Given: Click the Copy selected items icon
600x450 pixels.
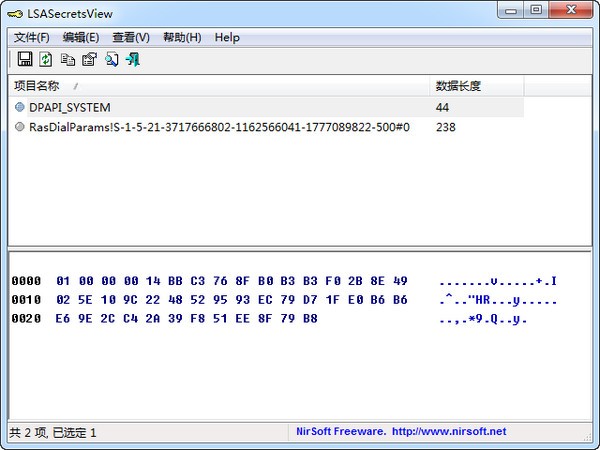Looking at the screenshot, I should coord(68,60).
